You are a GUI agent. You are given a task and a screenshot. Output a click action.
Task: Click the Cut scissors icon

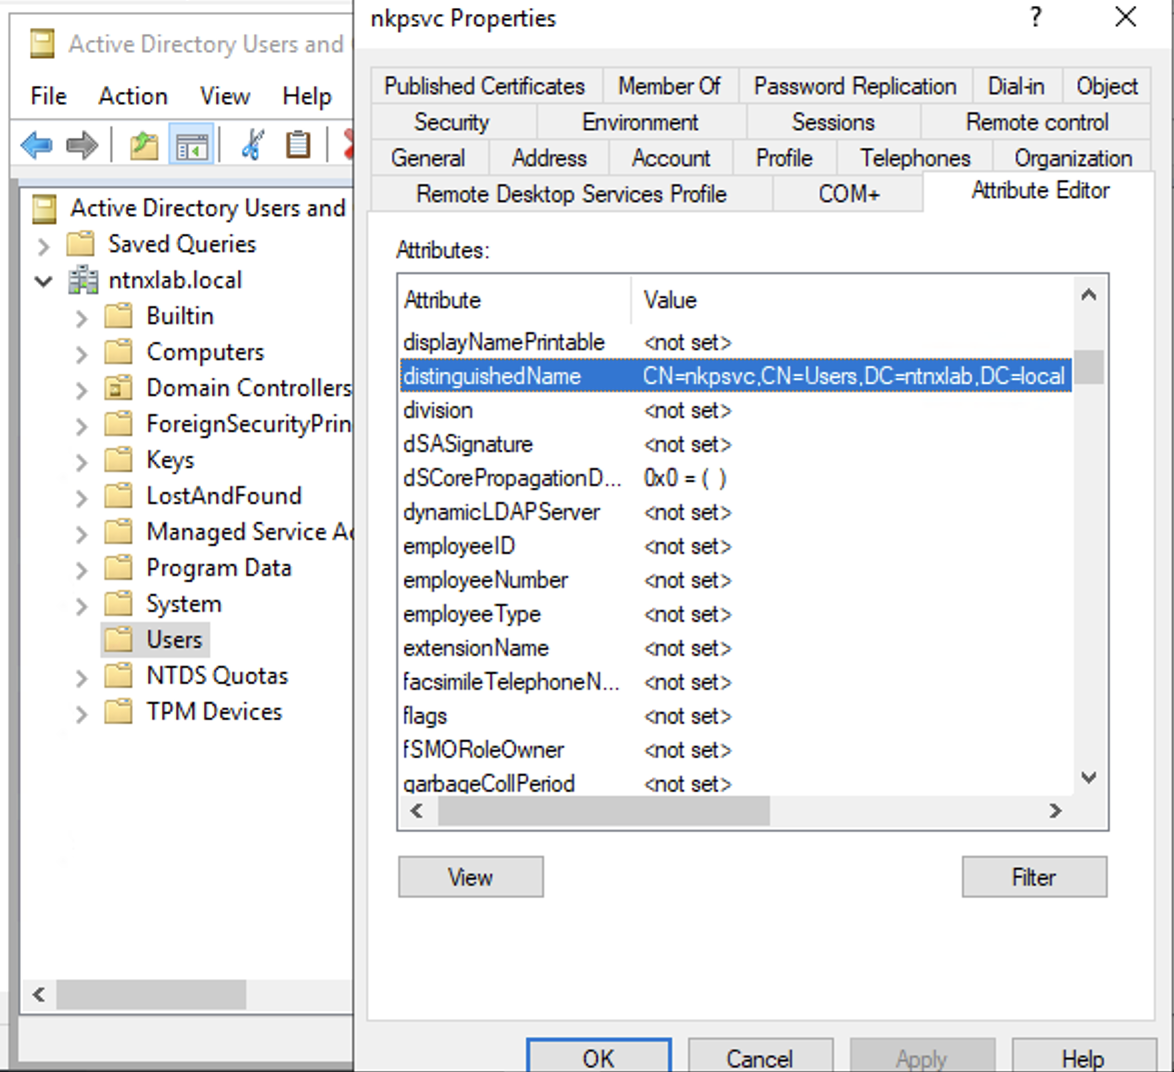click(x=252, y=145)
